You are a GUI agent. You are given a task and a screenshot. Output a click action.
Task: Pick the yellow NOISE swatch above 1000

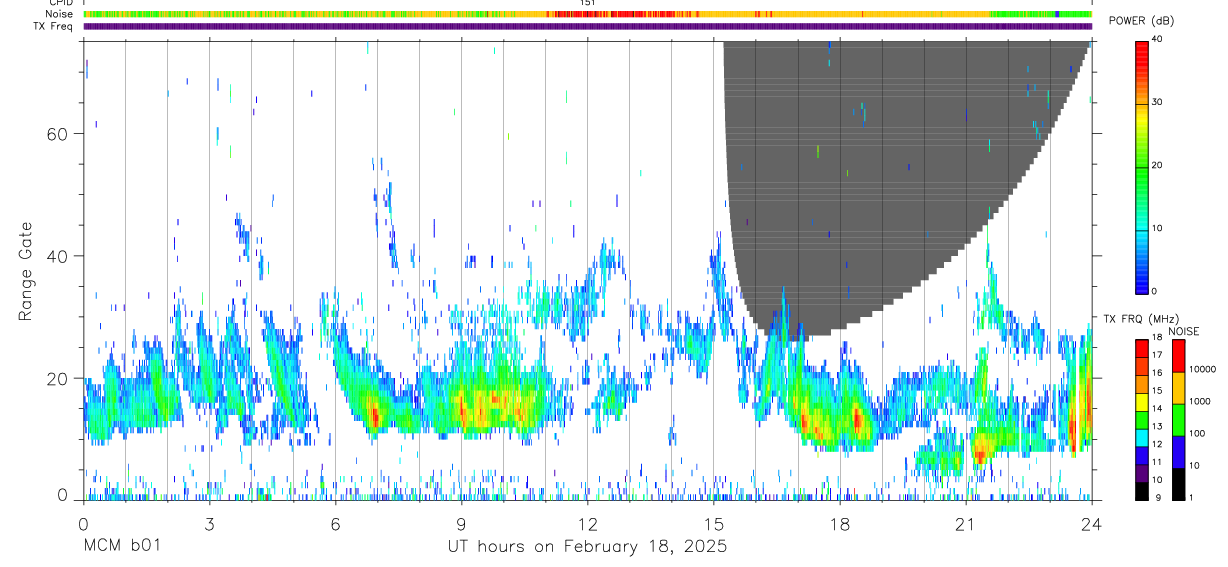1179,388
